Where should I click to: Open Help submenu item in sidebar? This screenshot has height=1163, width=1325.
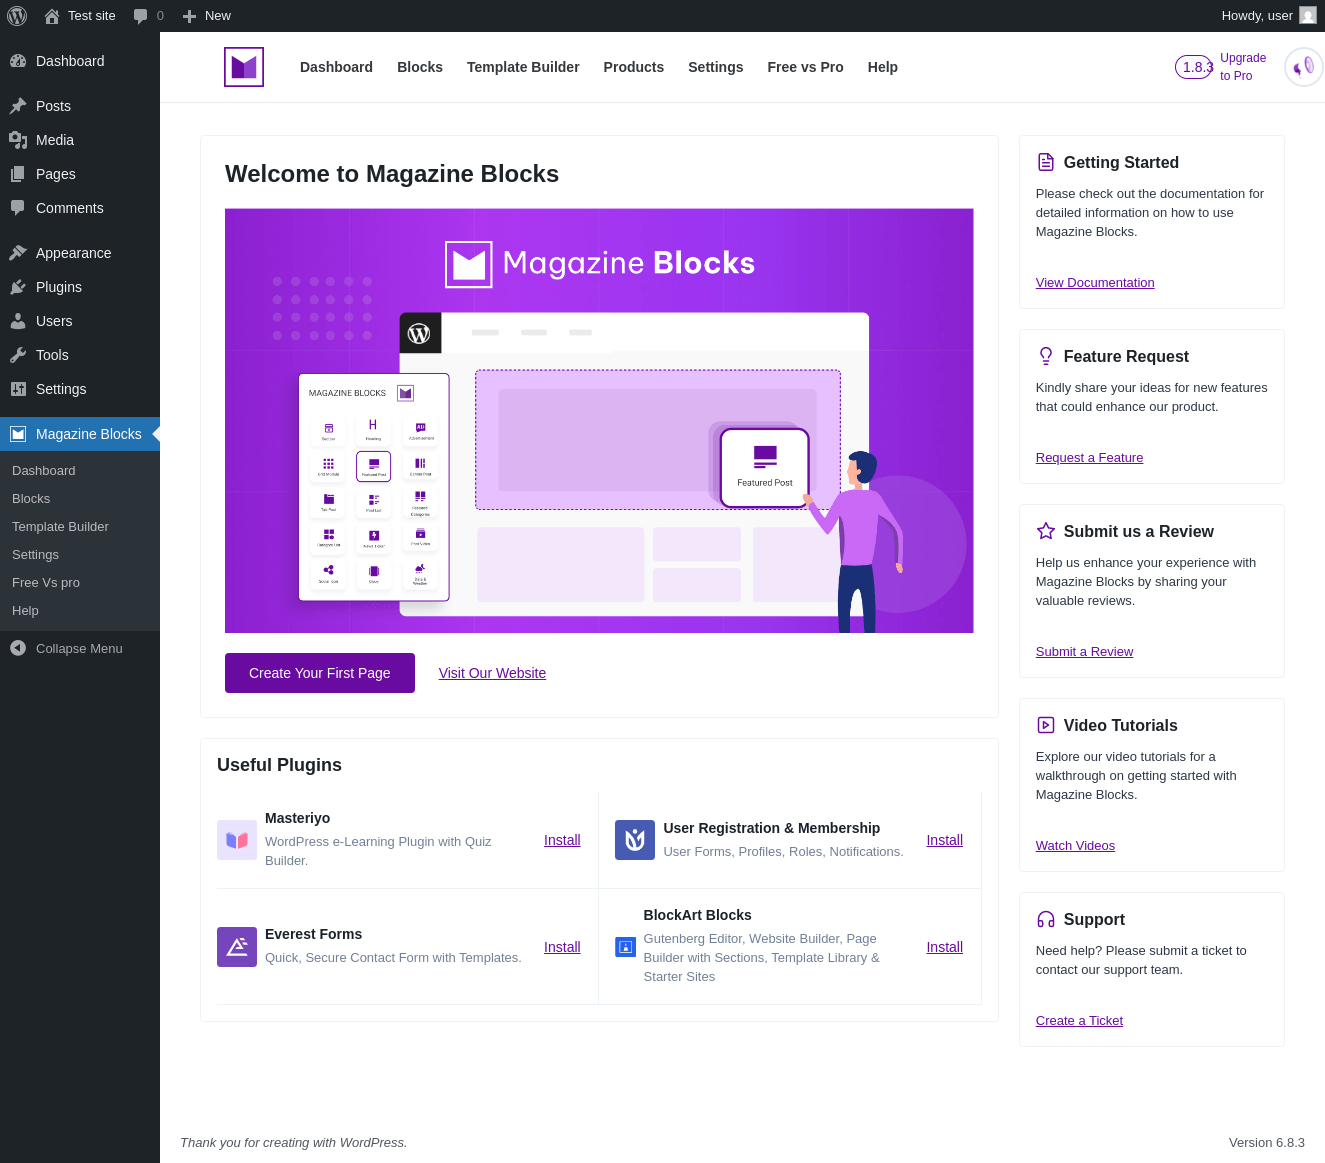25,611
